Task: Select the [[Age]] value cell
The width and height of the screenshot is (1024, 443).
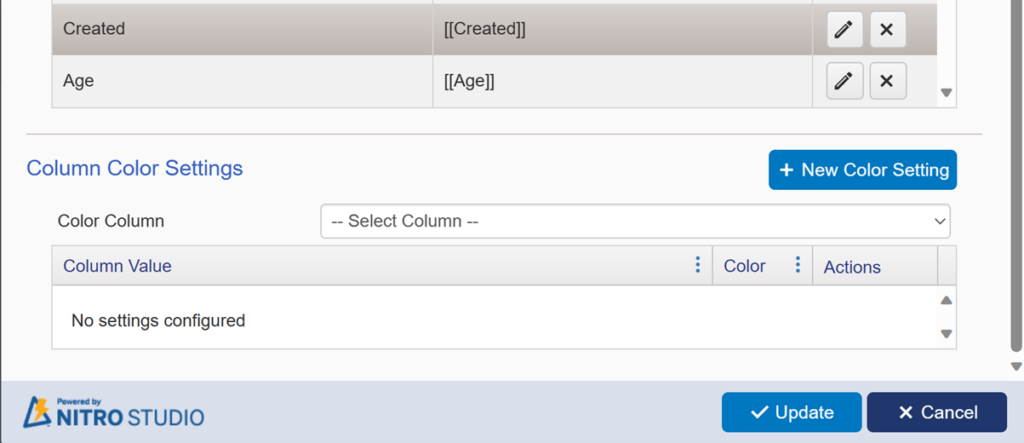Action: (470, 82)
